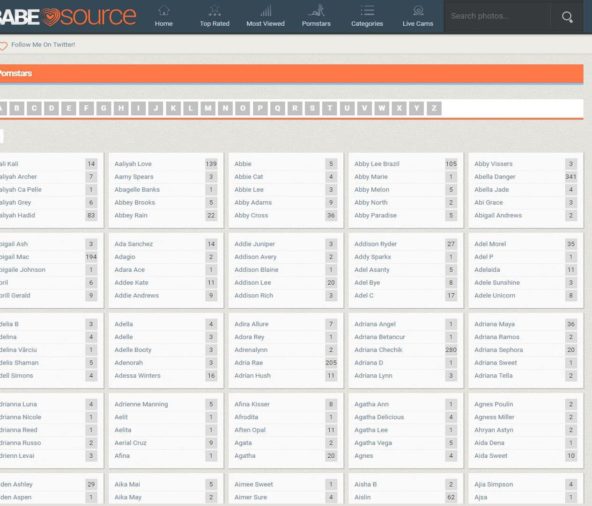
Task: Focus the Search photos input field
Action: (x=497, y=16)
